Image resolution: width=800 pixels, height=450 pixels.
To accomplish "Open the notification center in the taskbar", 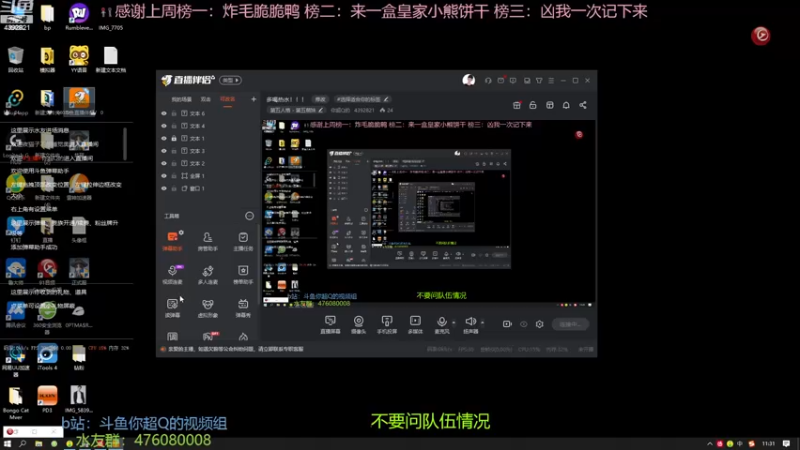I will [x=786, y=444].
